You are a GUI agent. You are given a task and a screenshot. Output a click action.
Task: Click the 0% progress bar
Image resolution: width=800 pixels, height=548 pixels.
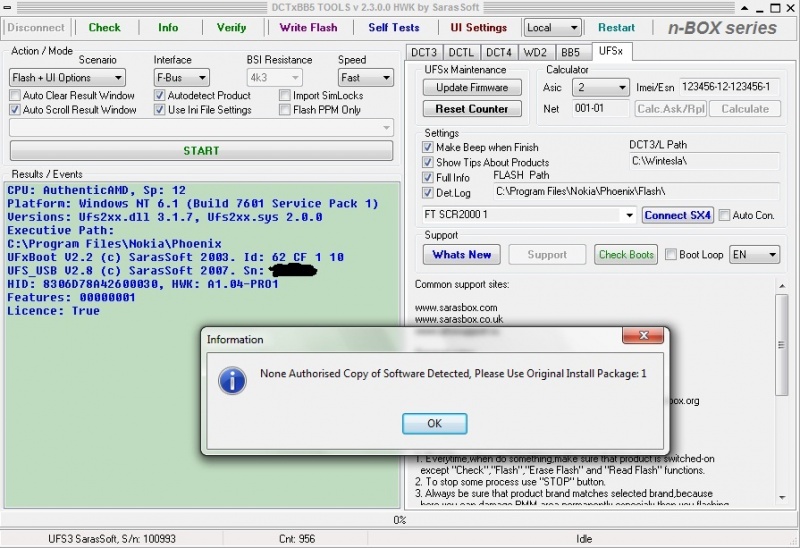pos(399,520)
